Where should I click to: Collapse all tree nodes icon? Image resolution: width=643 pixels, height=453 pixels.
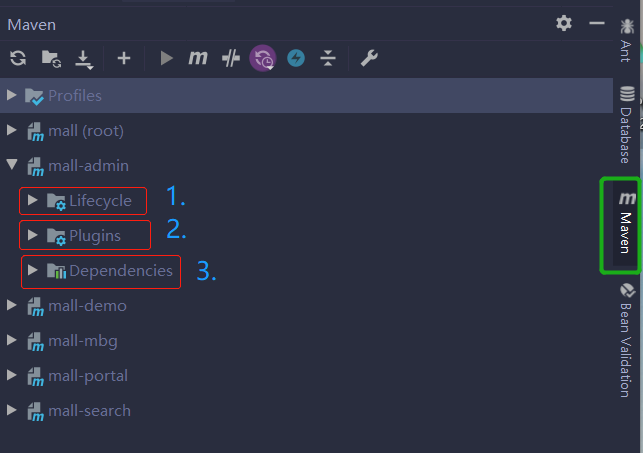pos(328,58)
